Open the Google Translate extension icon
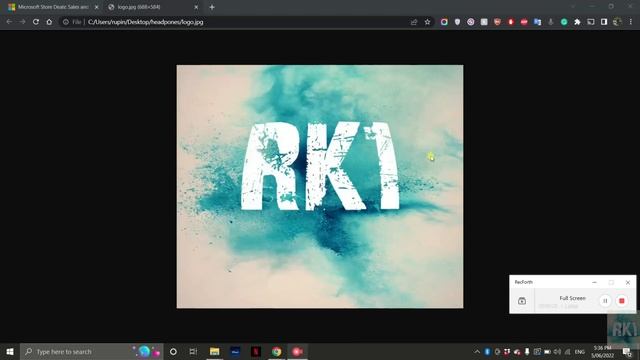Viewport: 640px width, 360px height. pos(538,22)
